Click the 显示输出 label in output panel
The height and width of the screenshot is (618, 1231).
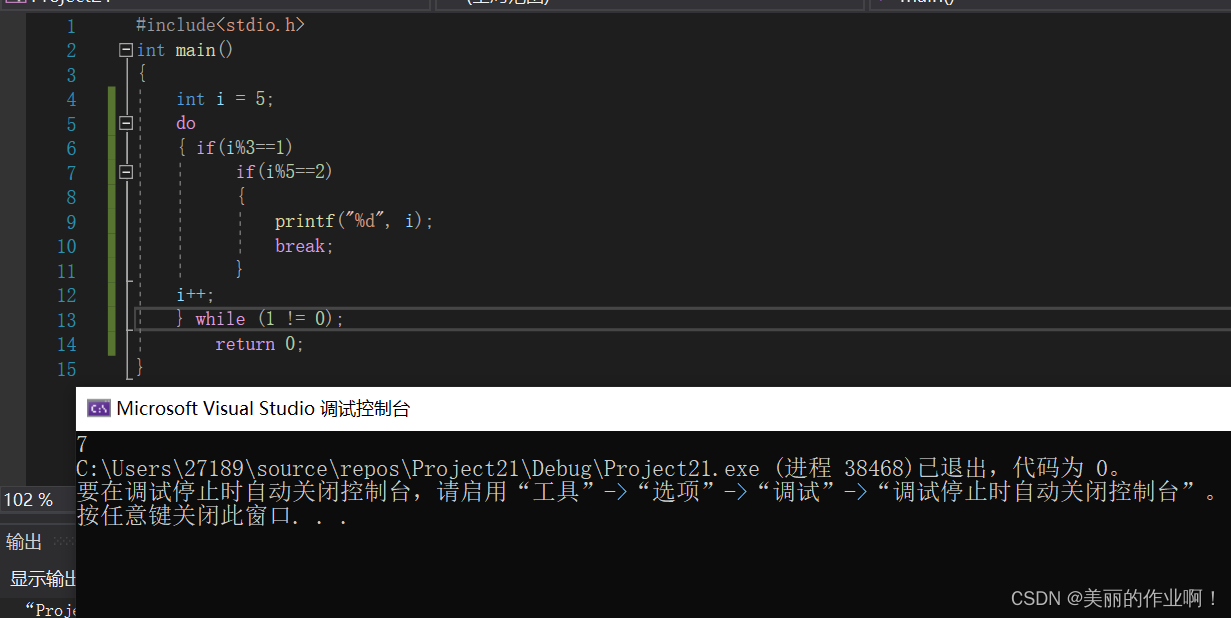[x=42, y=579]
